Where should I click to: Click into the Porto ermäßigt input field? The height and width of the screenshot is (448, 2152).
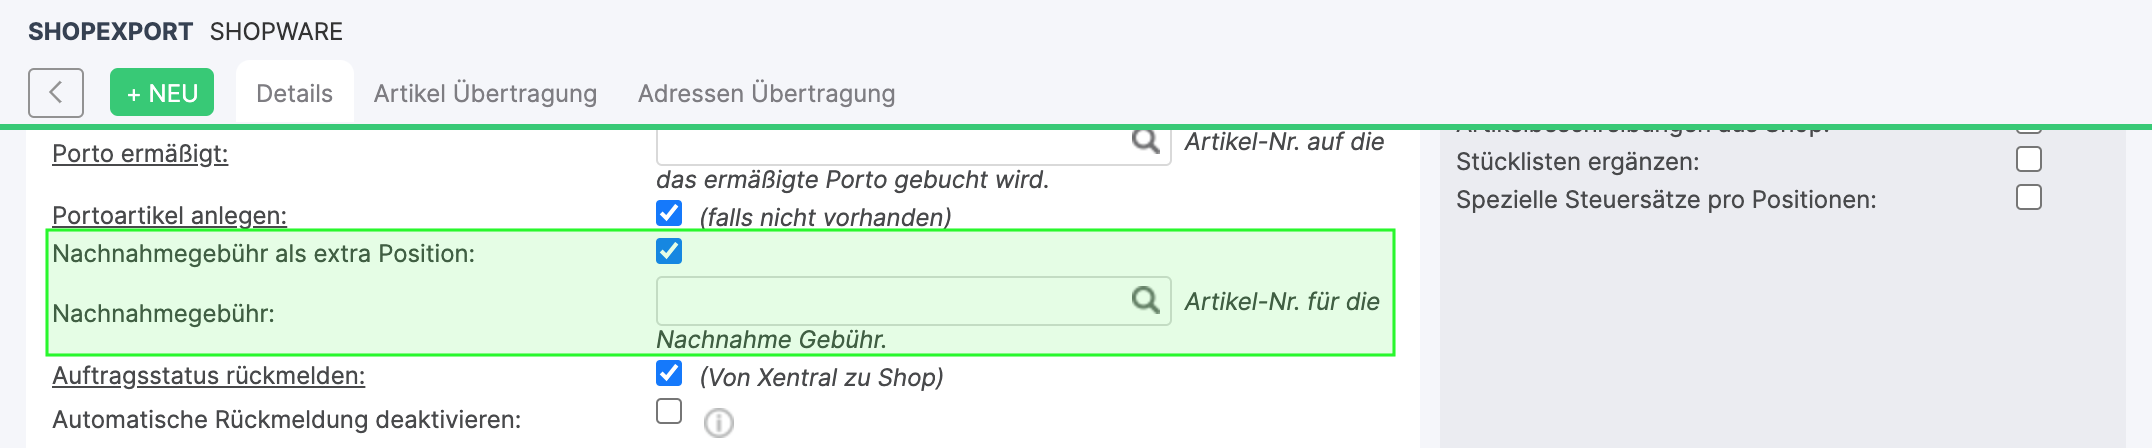click(x=890, y=146)
